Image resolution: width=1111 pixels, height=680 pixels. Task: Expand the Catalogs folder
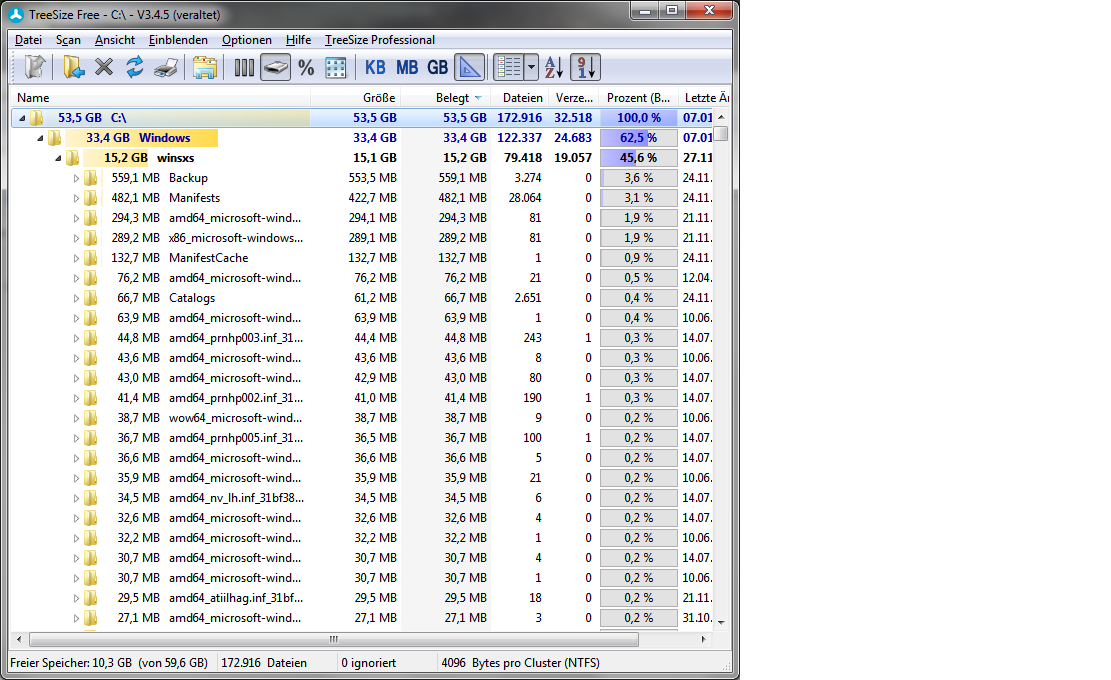(77, 298)
